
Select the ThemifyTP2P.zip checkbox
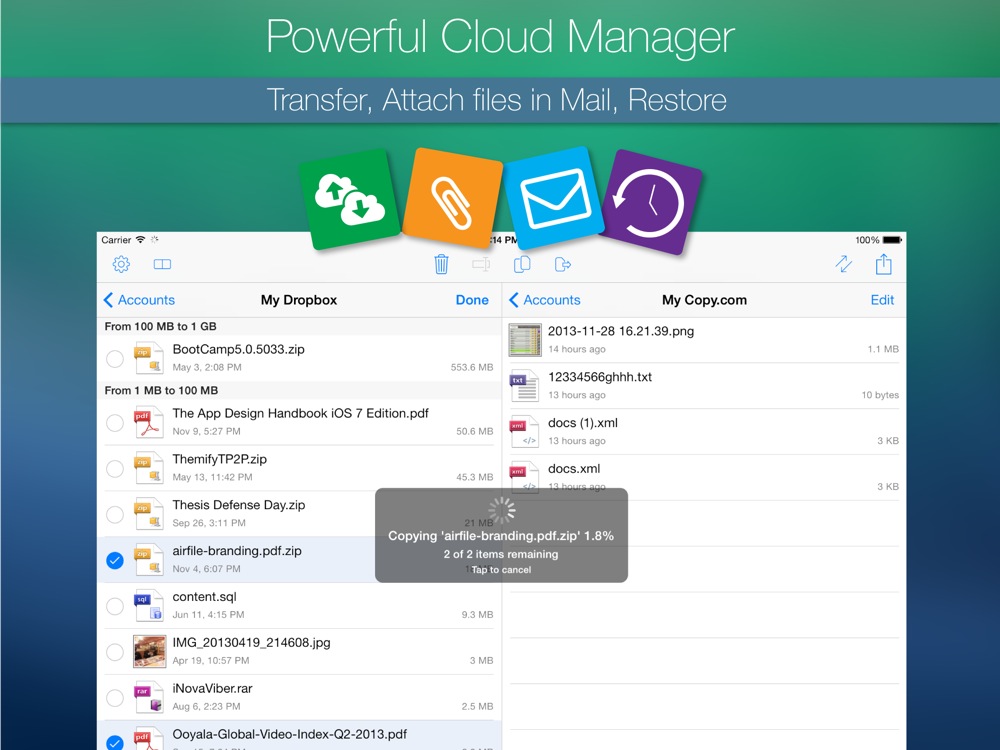[115, 468]
